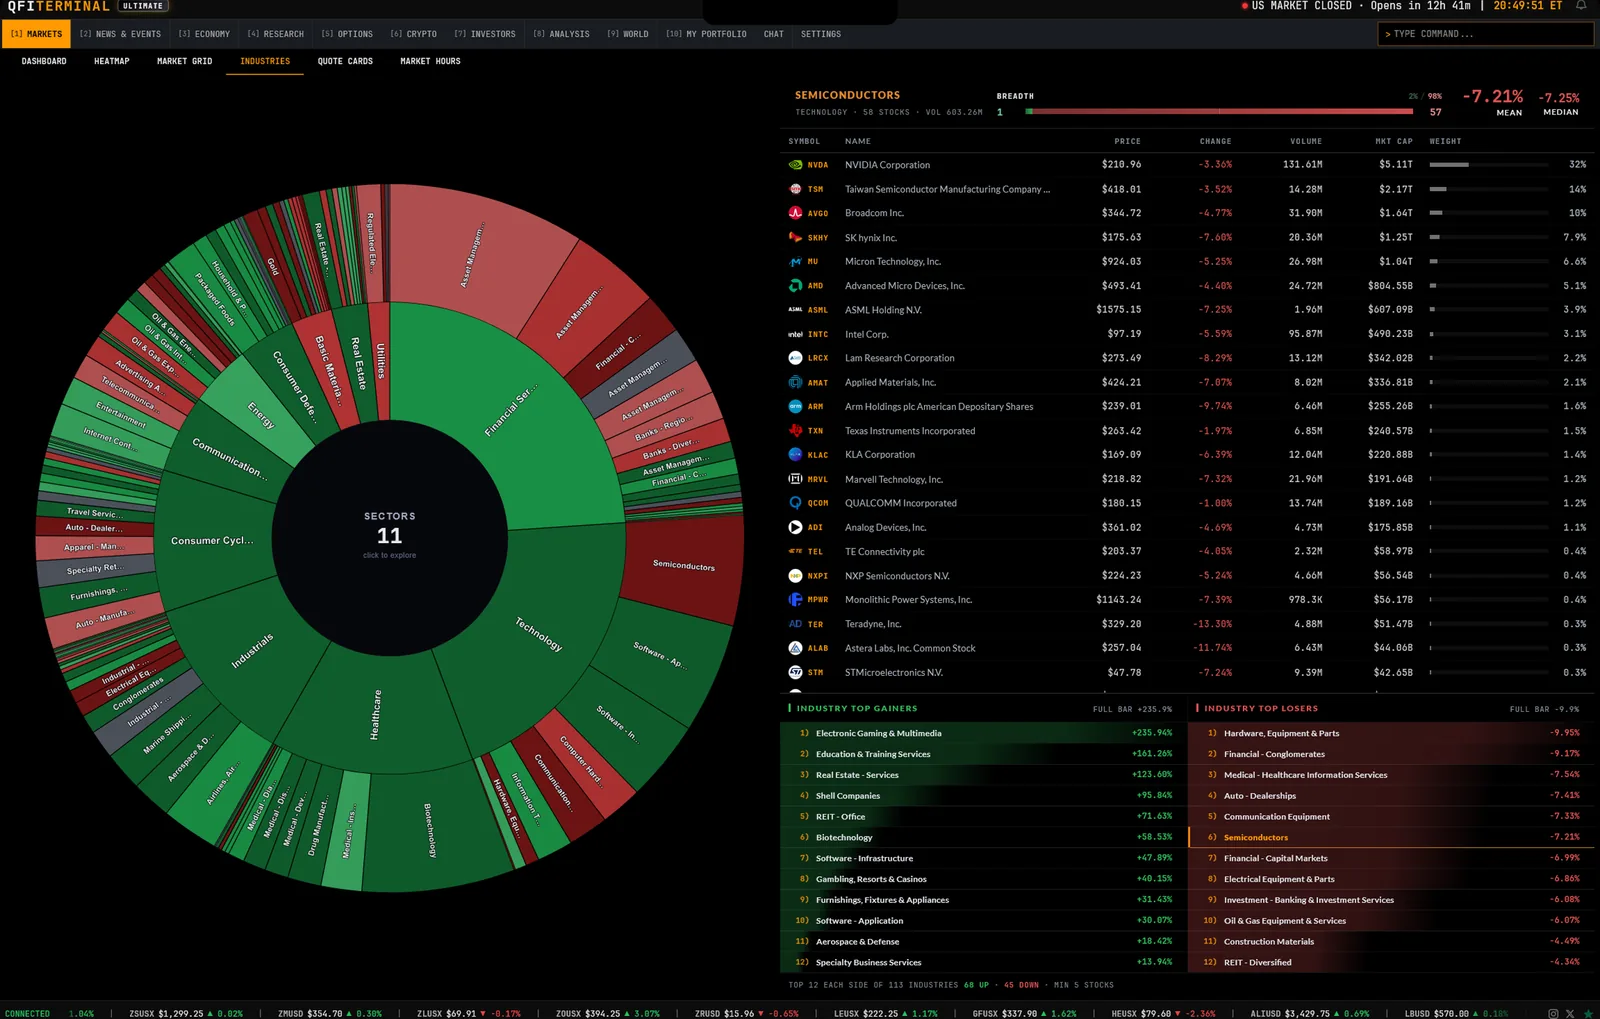This screenshot has width=1600, height=1019.
Task: Click the SK hynix logo icon
Action: coord(795,237)
